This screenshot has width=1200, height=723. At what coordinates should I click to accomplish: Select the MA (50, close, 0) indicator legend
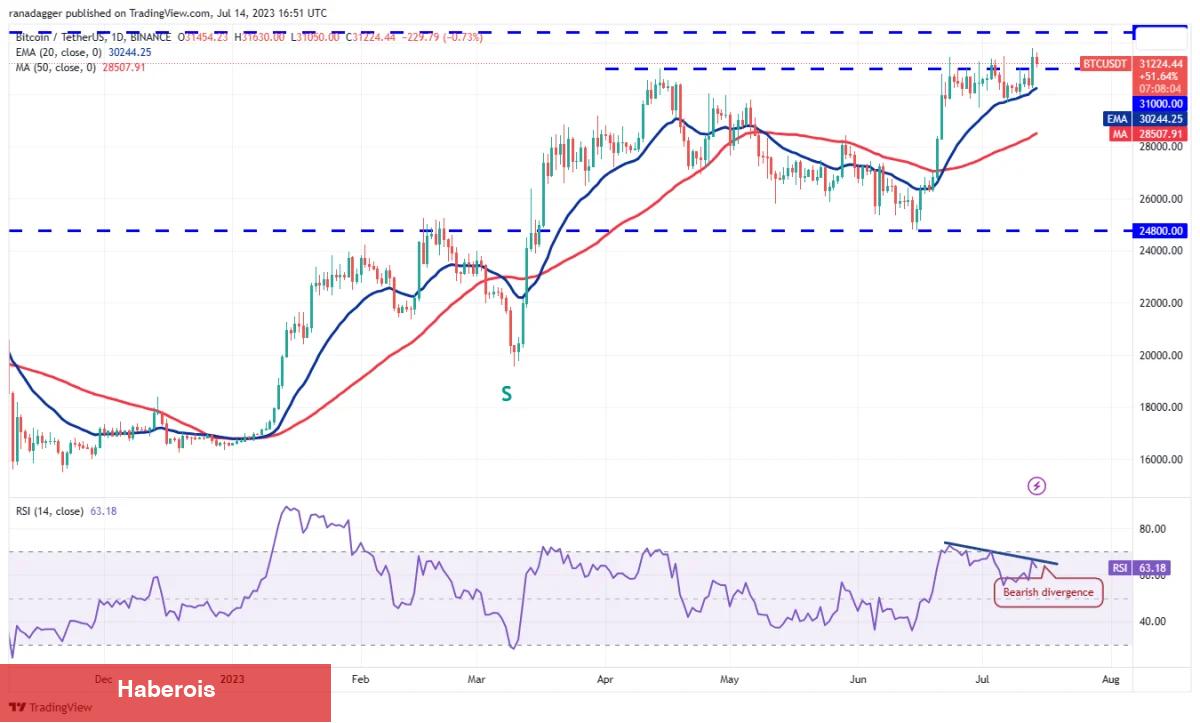click(x=56, y=67)
